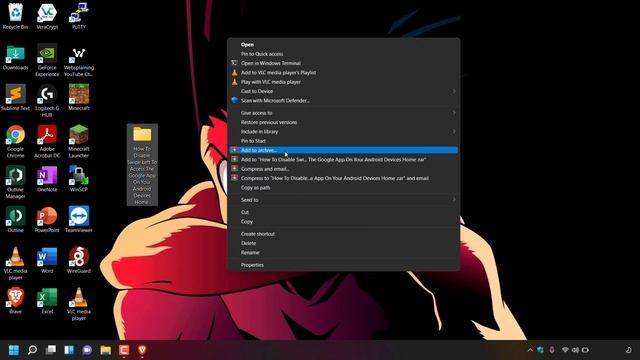The height and width of the screenshot is (360, 640).
Task: Select the Word desktop icon
Action: tap(47, 260)
